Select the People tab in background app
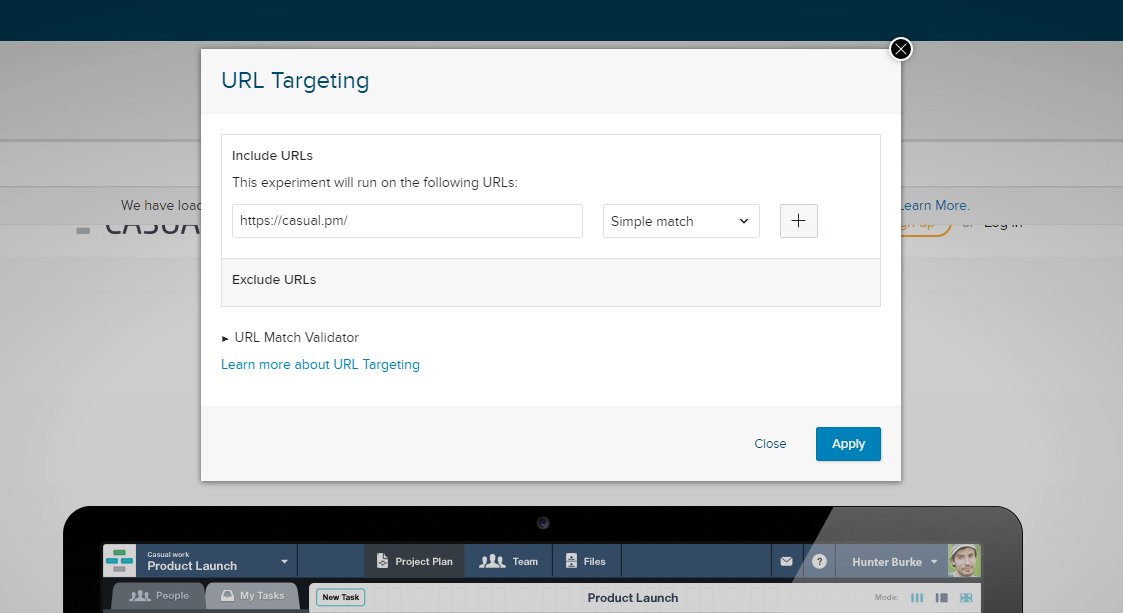1123x613 pixels. point(159,596)
